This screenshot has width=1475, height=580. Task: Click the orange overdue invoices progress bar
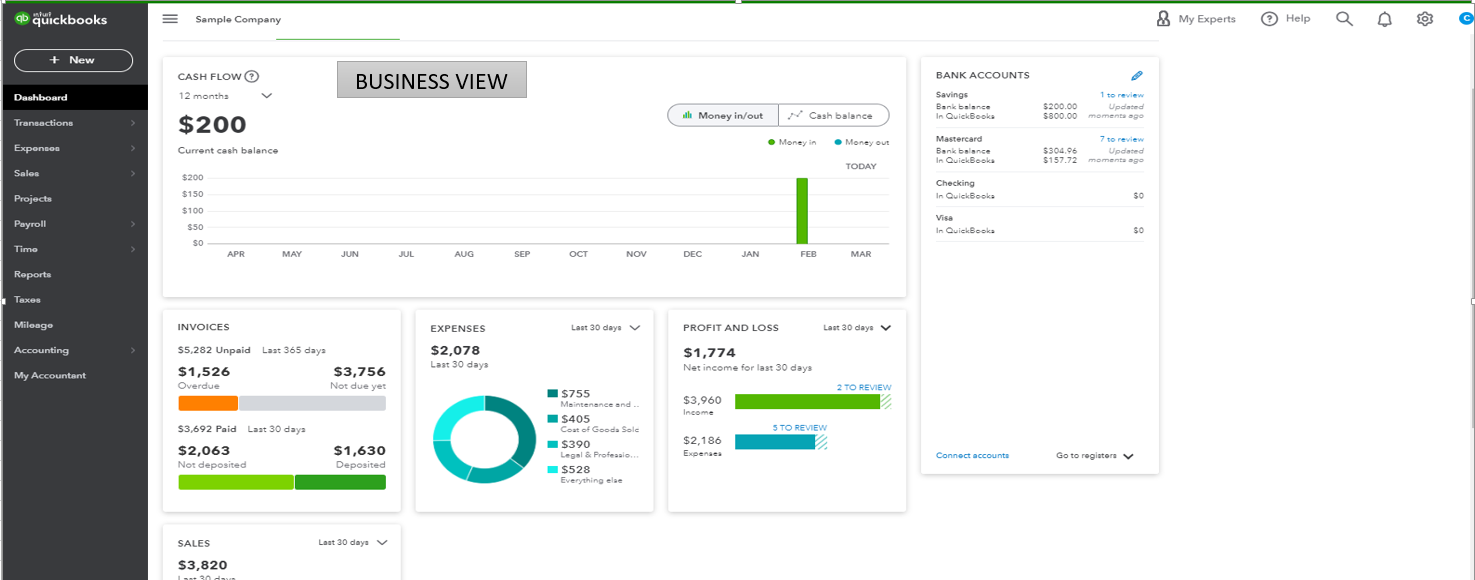[207, 403]
